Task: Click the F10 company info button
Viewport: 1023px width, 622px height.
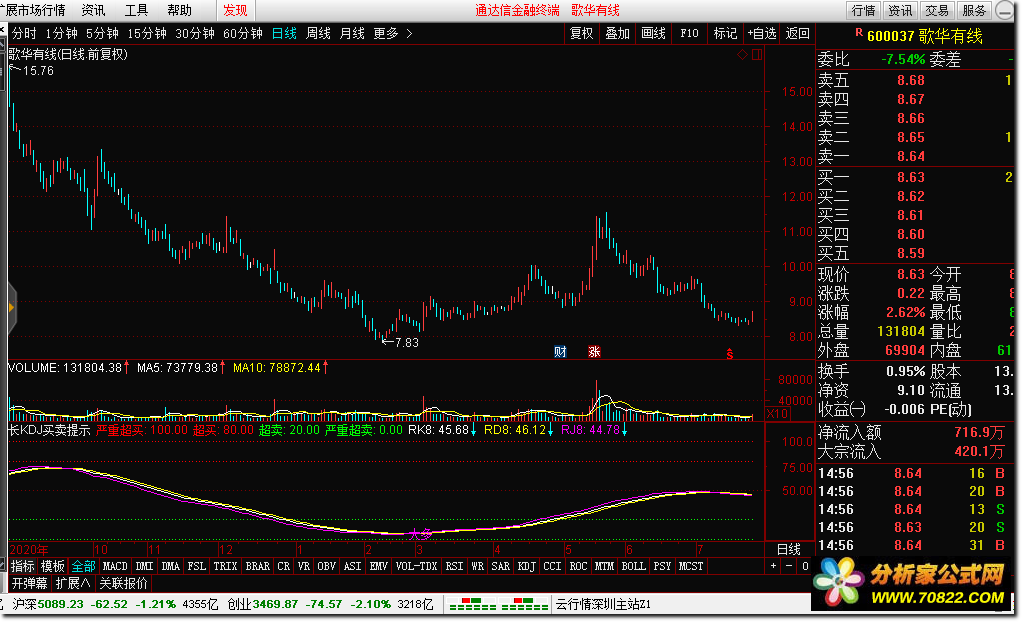Action: pyautogui.click(x=689, y=33)
